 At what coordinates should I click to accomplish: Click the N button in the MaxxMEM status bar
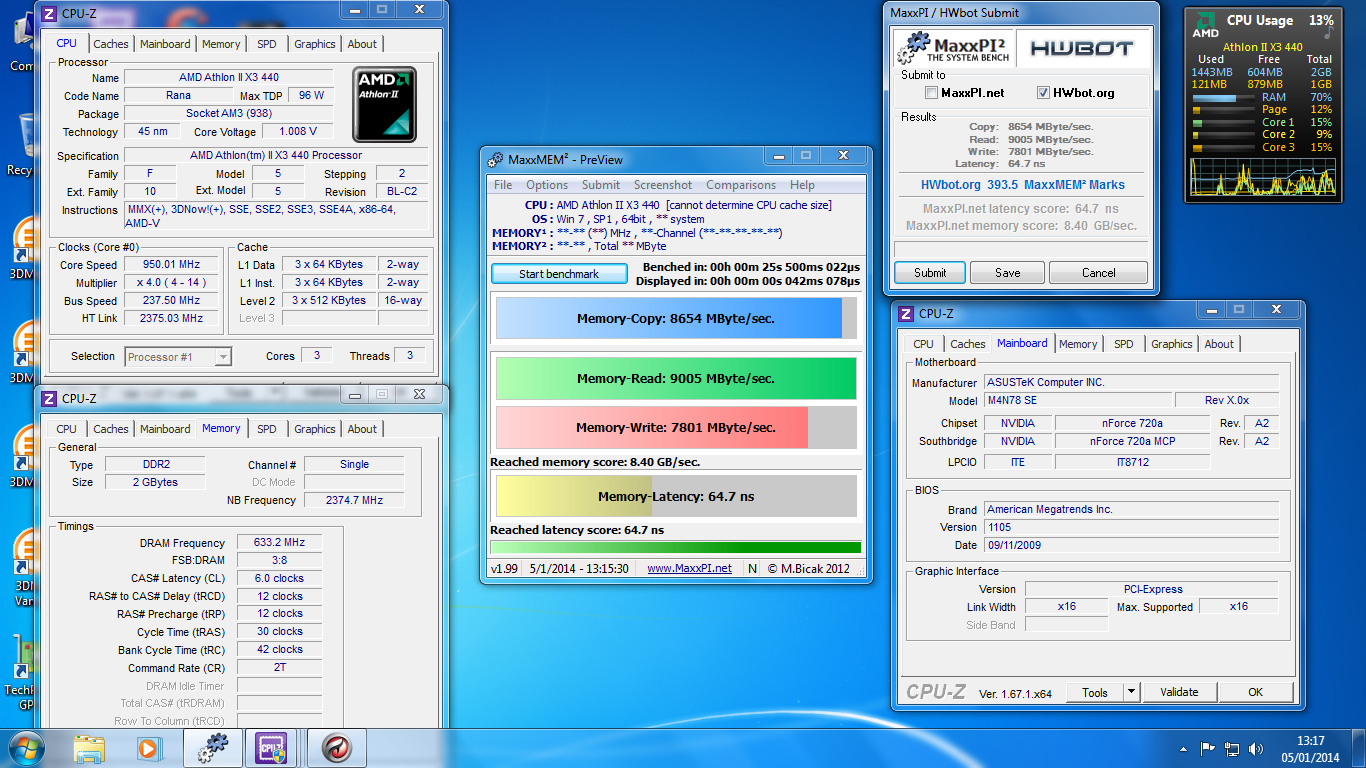click(x=751, y=568)
